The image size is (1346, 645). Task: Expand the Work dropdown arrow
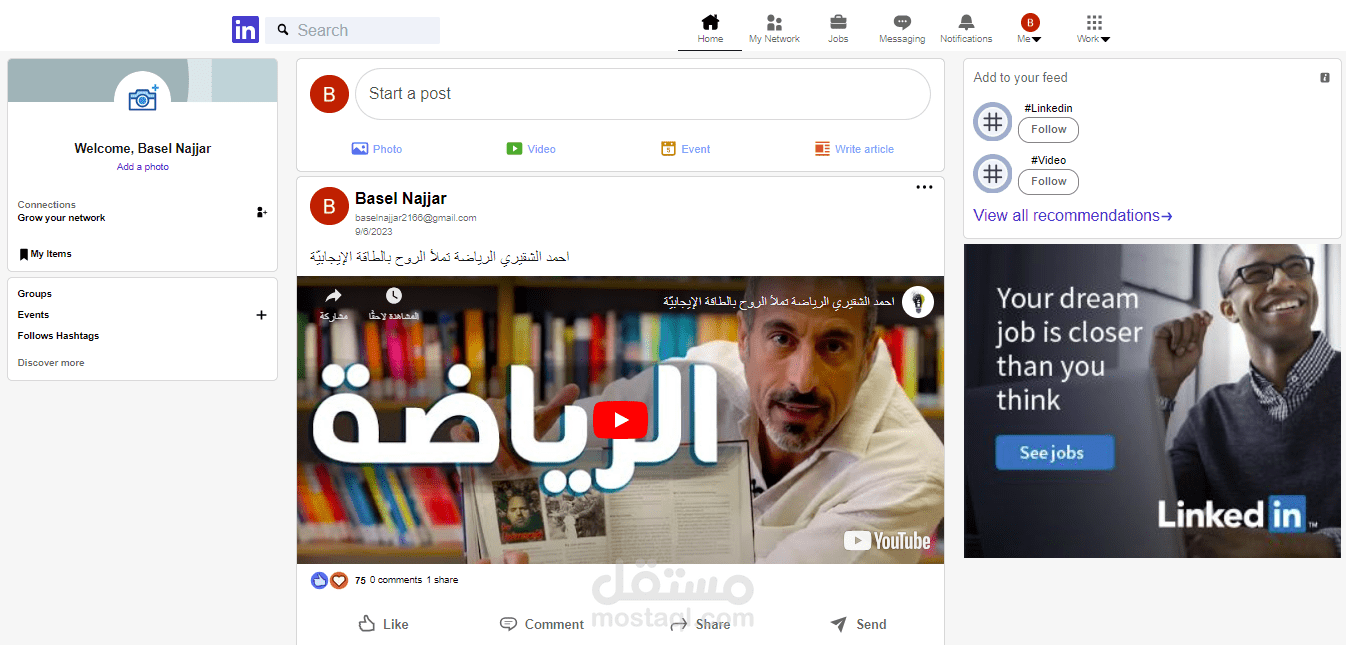tap(1105, 40)
